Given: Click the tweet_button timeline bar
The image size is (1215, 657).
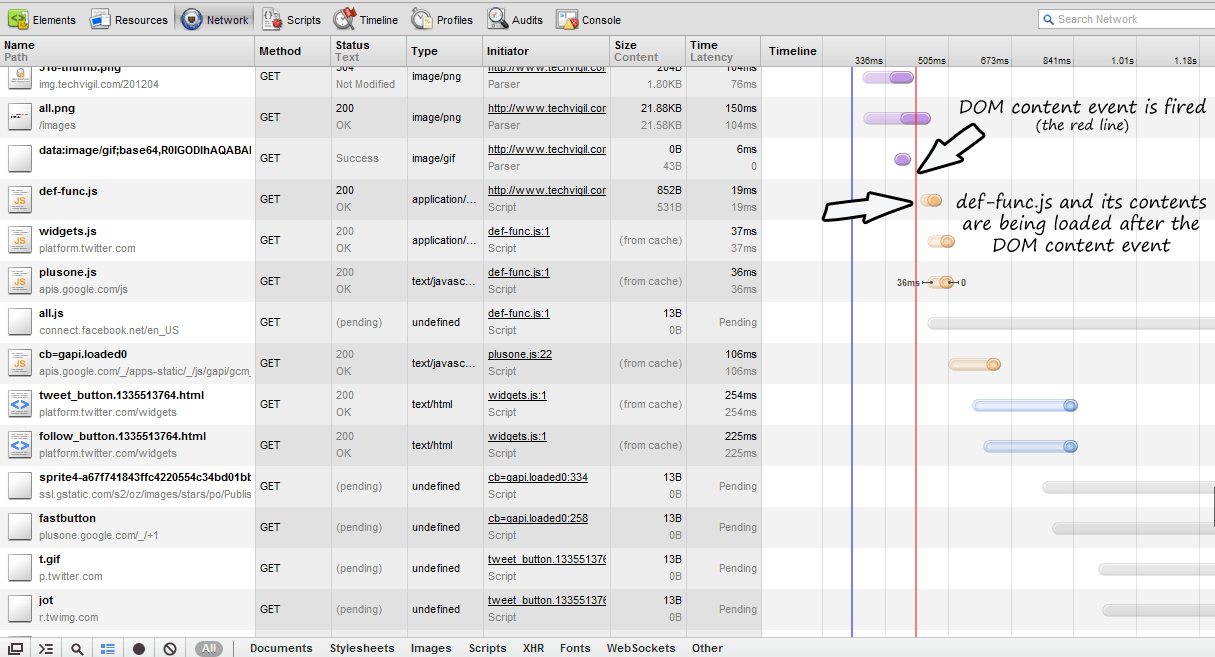Looking at the screenshot, I should [x=1025, y=405].
